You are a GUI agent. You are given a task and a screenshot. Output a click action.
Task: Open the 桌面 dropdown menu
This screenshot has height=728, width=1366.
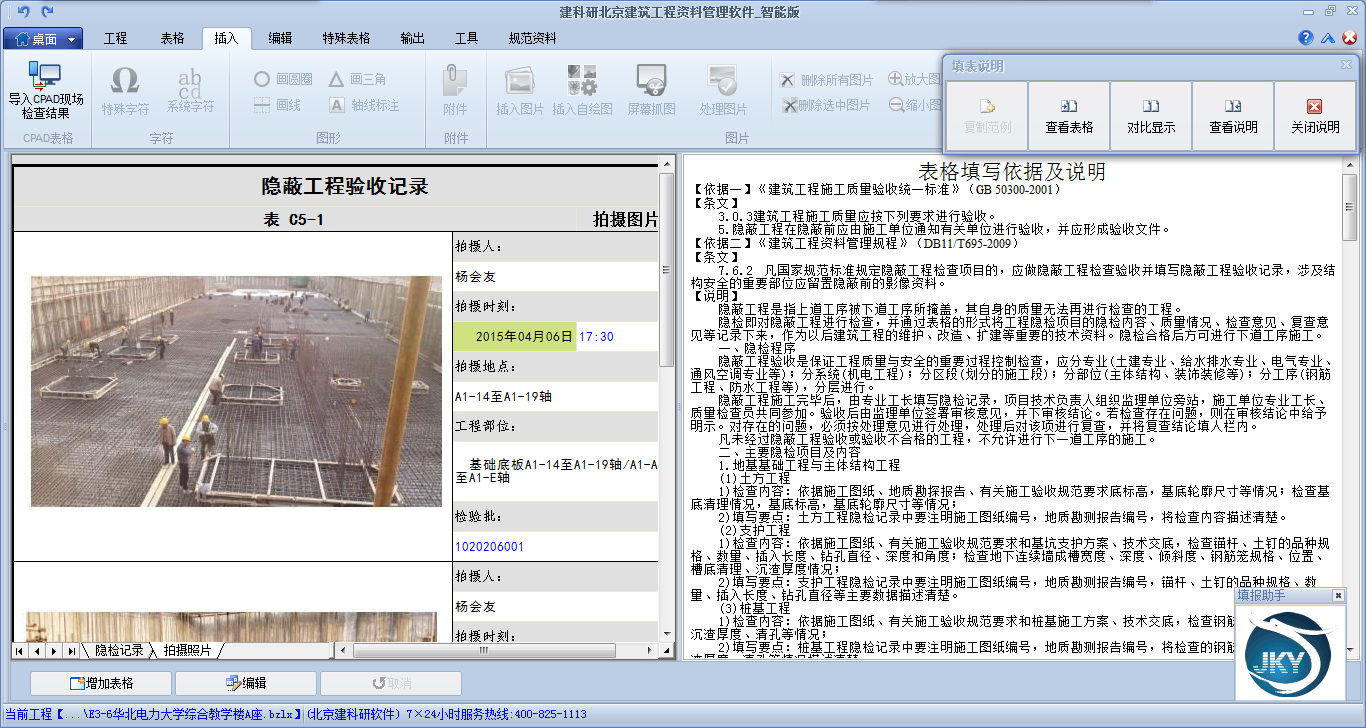[x=42, y=39]
